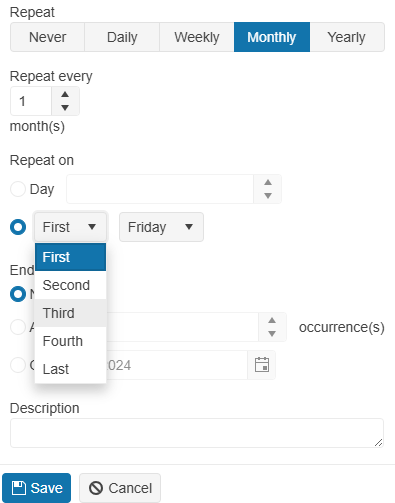The image size is (395, 503).
Task: Decrease the occurrences count arrow
Action: click(x=272, y=334)
